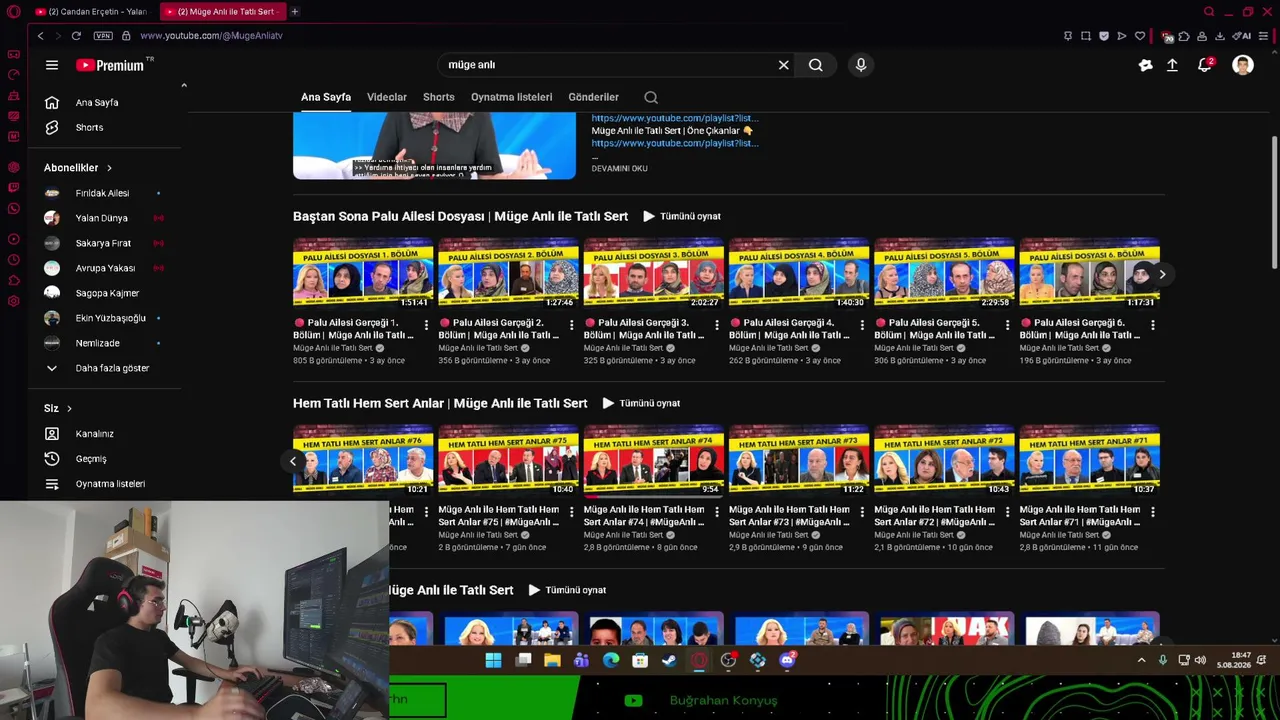The height and width of the screenshot is (720, 1280).
Task: Open Opera GX menu logo
Action: (x=14, y=12)
